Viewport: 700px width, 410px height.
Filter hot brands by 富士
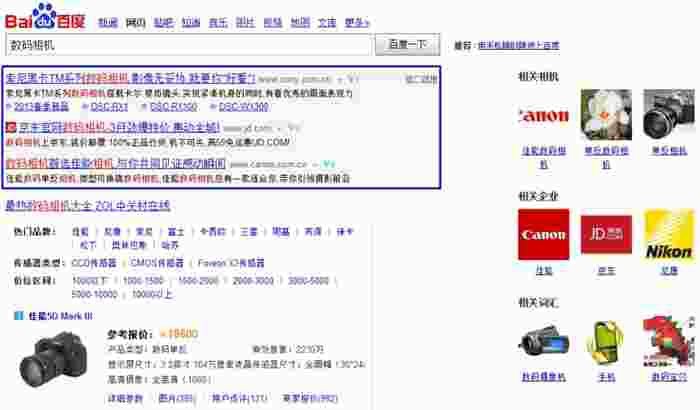pyautogui.click(x=176, y=232)
